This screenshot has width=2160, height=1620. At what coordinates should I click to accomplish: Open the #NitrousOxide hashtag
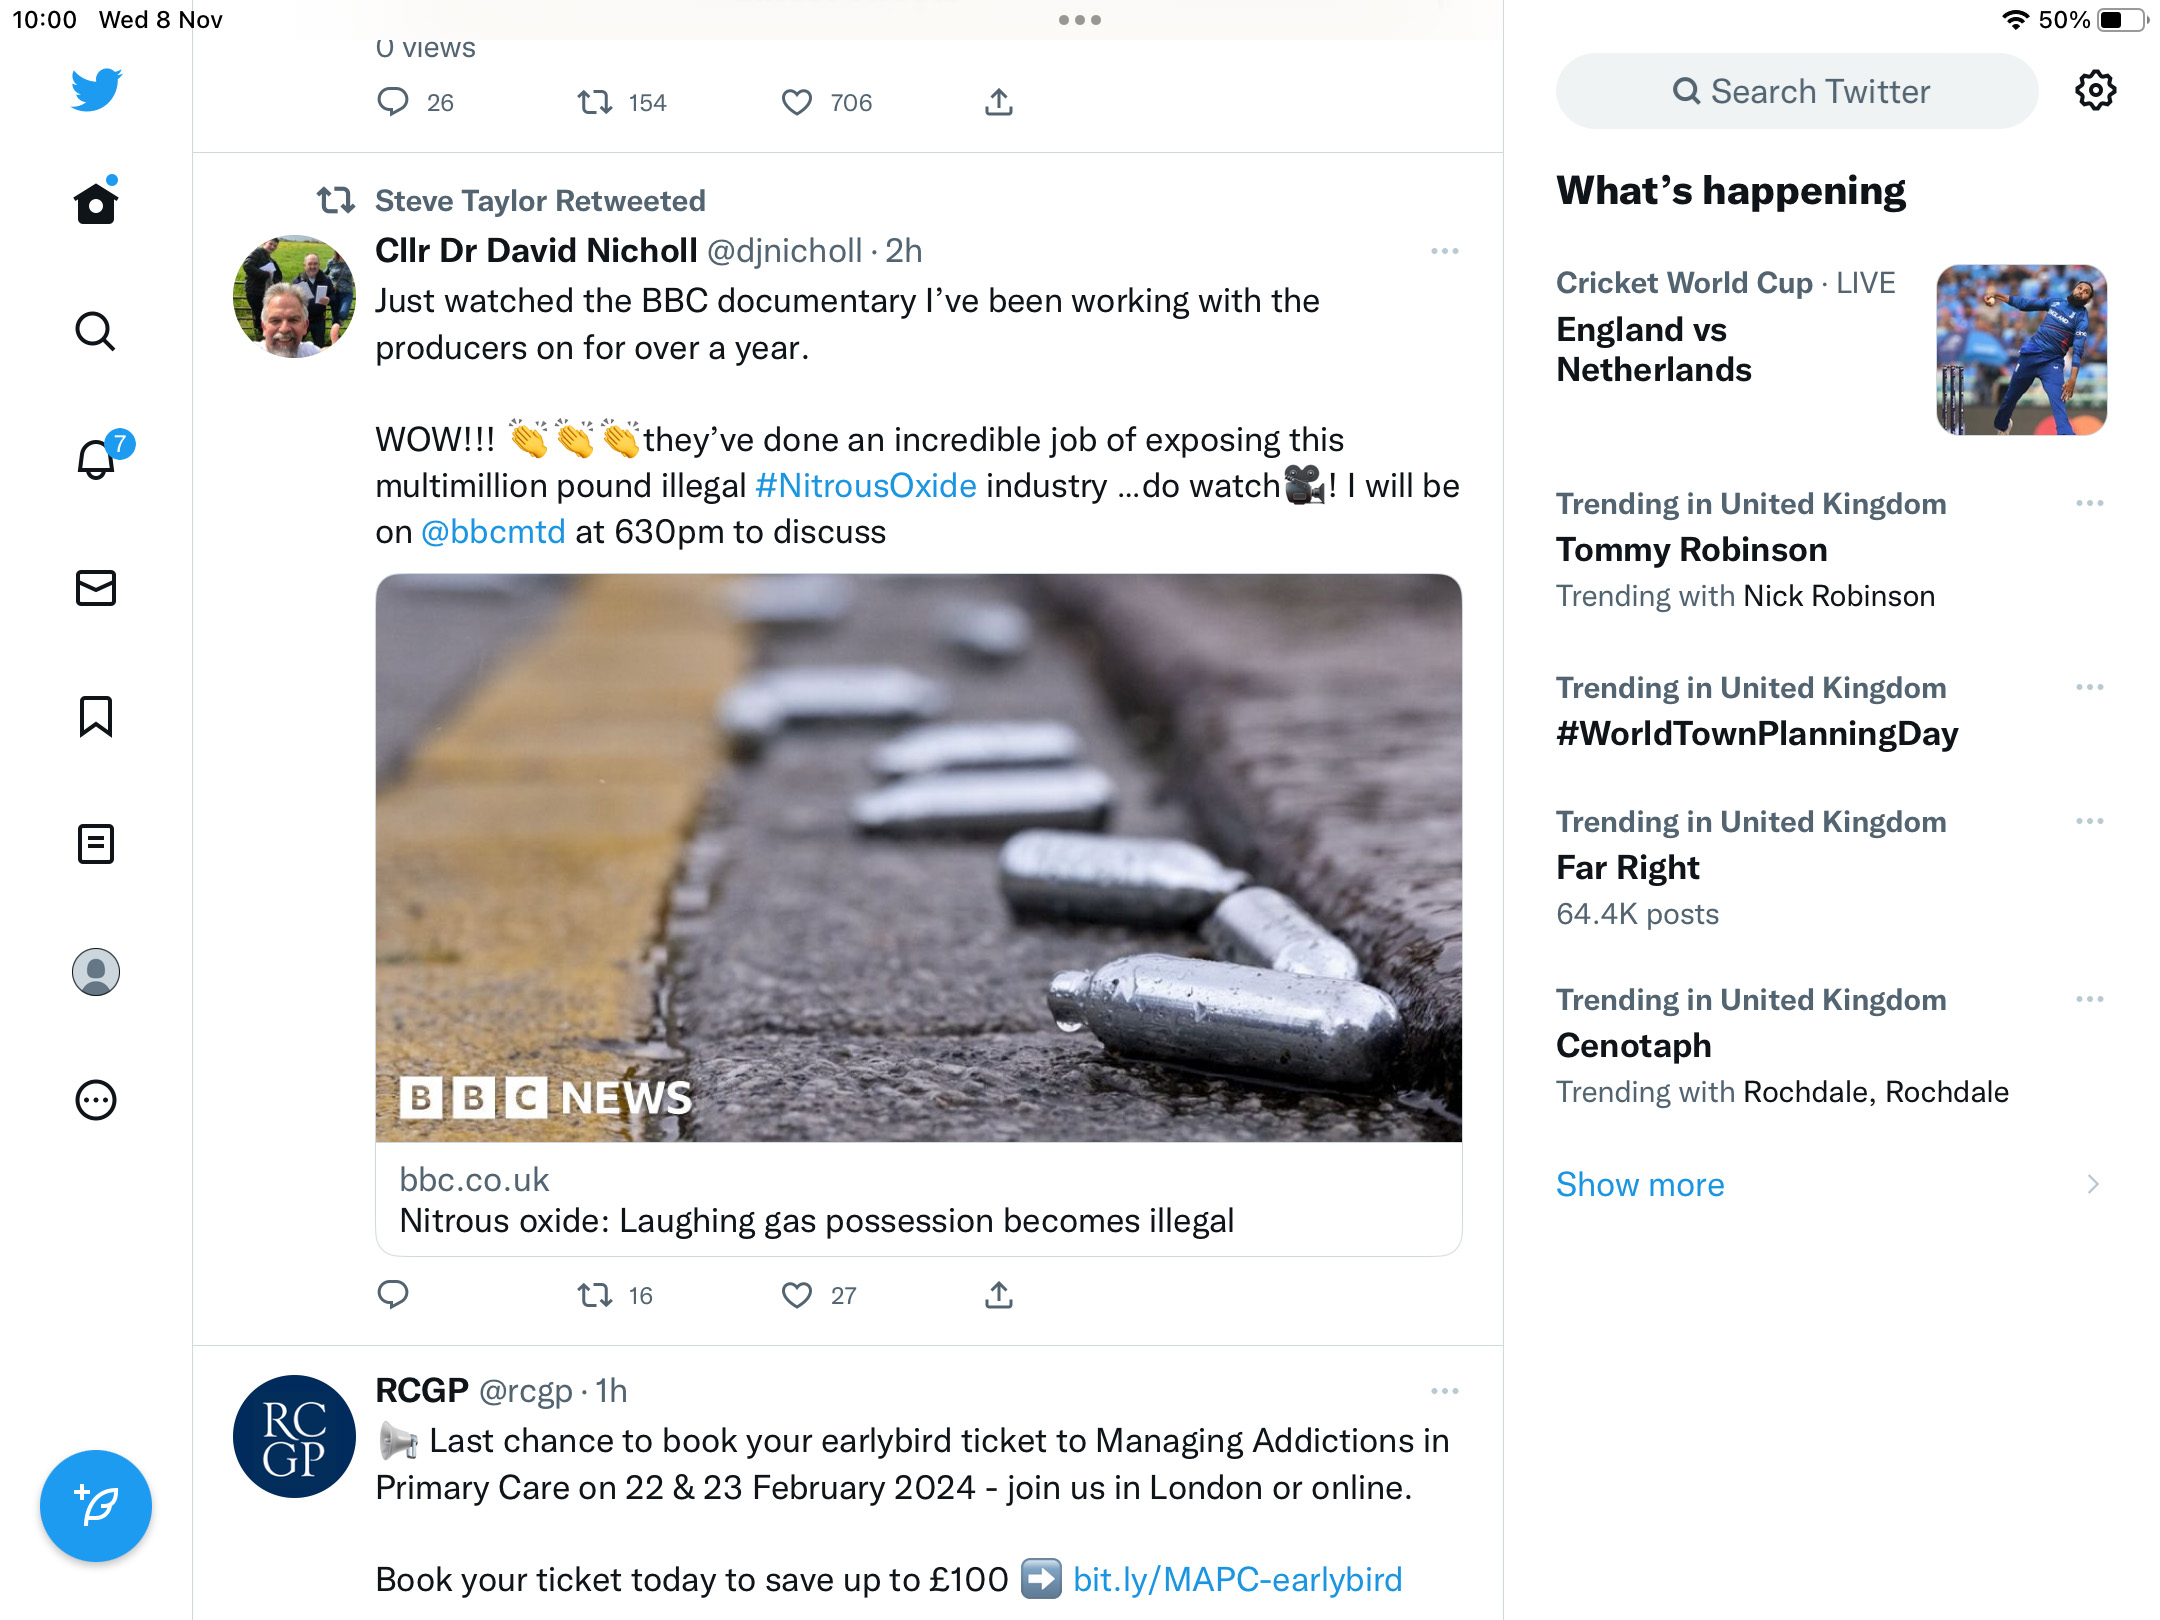[866, 486]
